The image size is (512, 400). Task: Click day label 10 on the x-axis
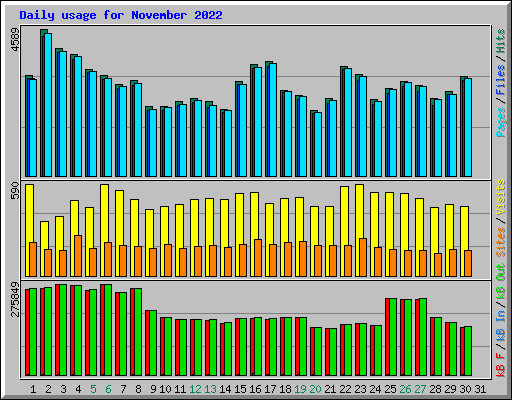(x=165, y=389)
